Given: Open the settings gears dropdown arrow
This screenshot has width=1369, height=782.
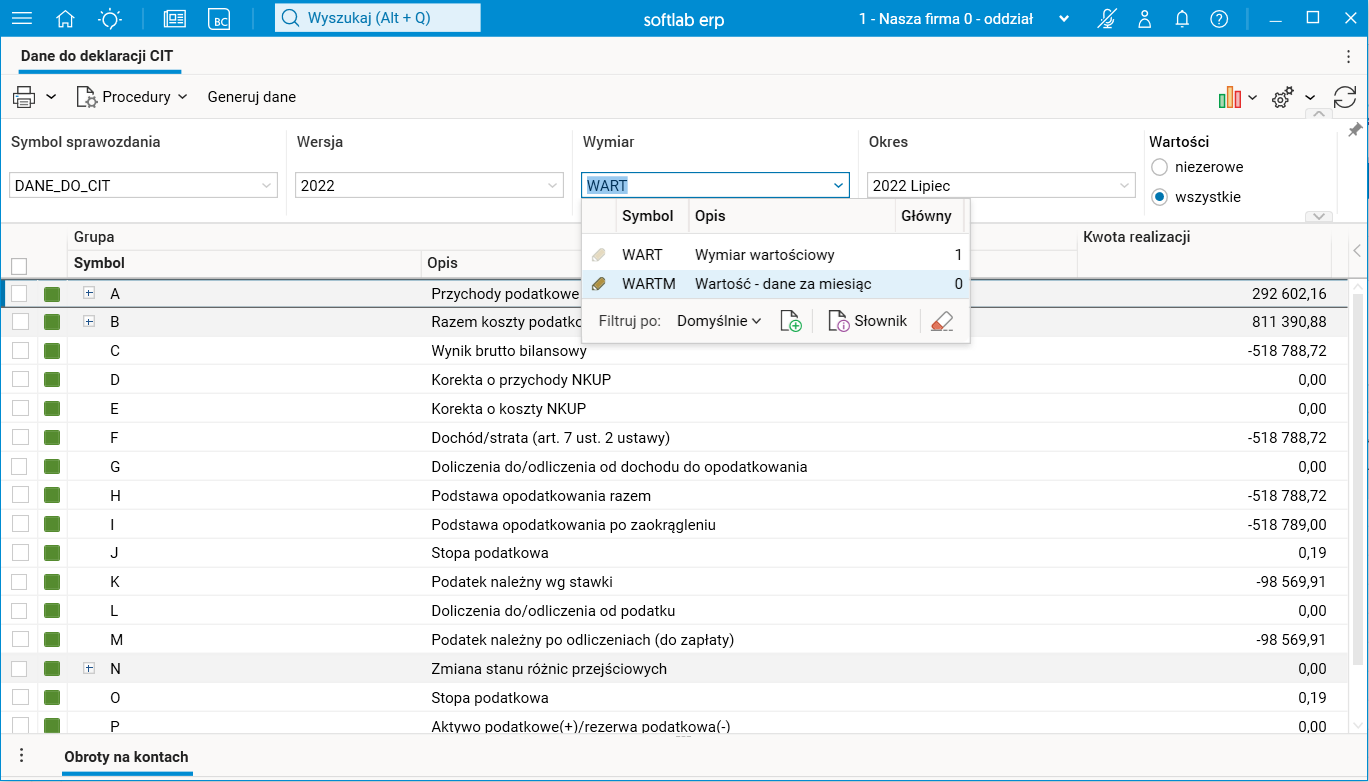Looking at the screenshot, I should click(x=1310, y=97).
